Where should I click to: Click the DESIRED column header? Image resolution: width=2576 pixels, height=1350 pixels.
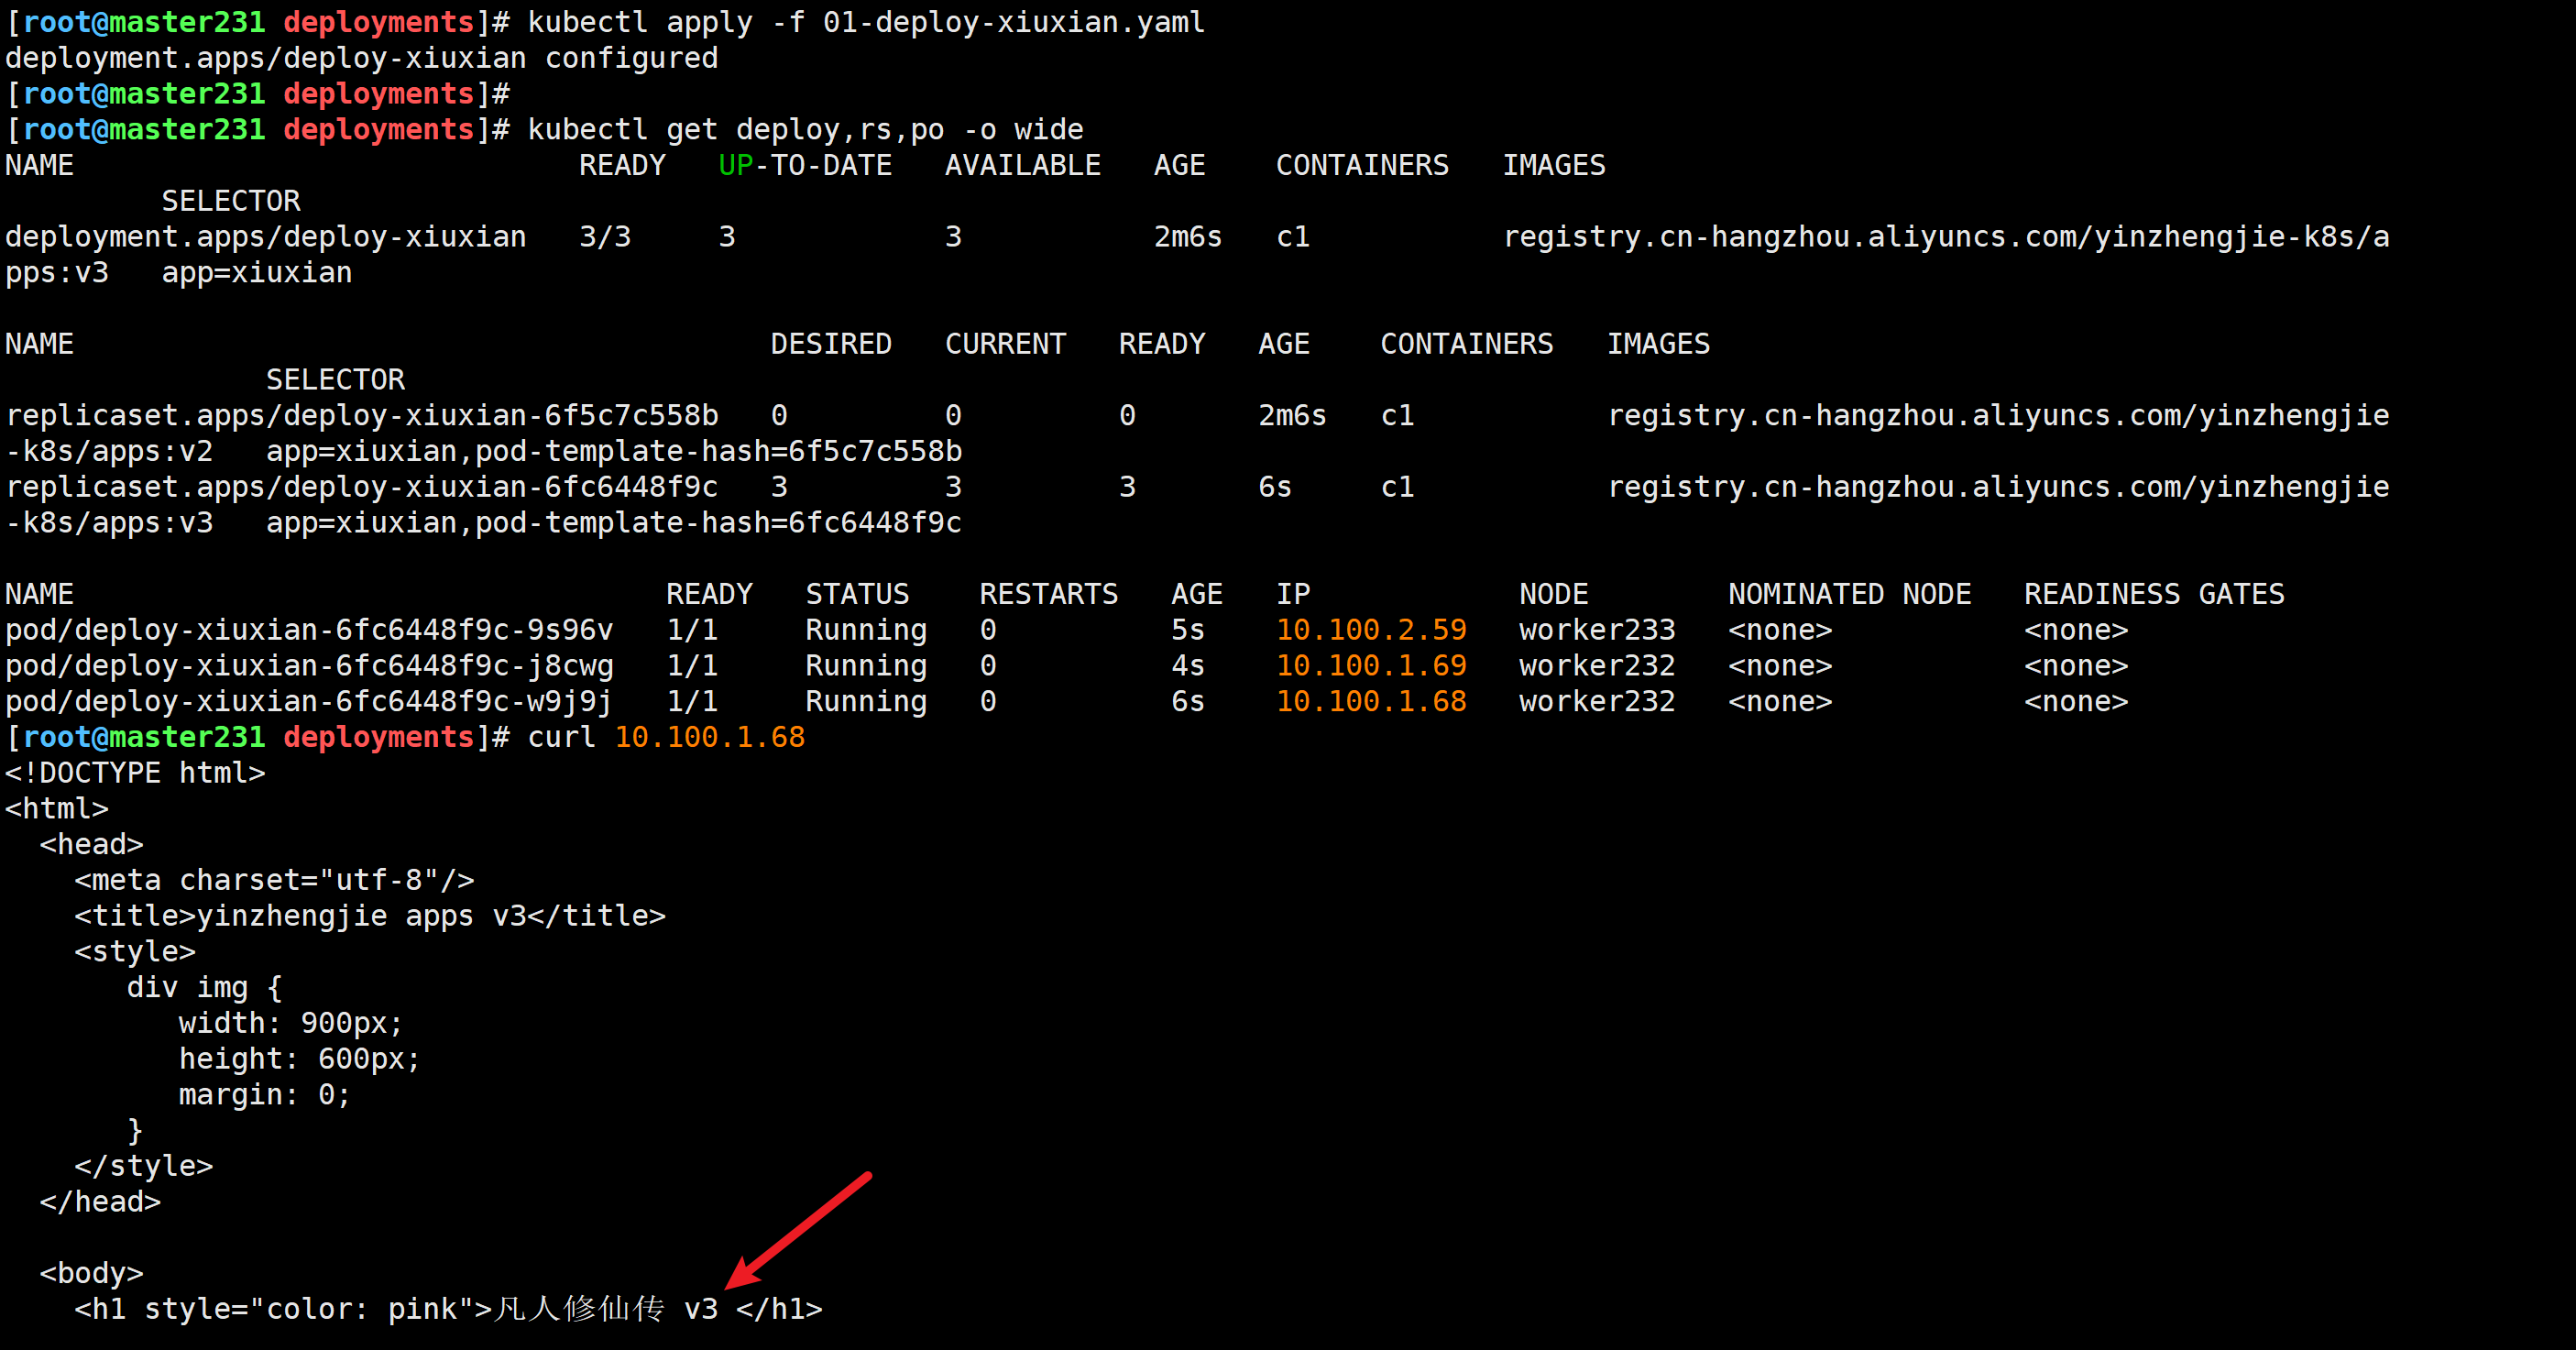(831, 344)
